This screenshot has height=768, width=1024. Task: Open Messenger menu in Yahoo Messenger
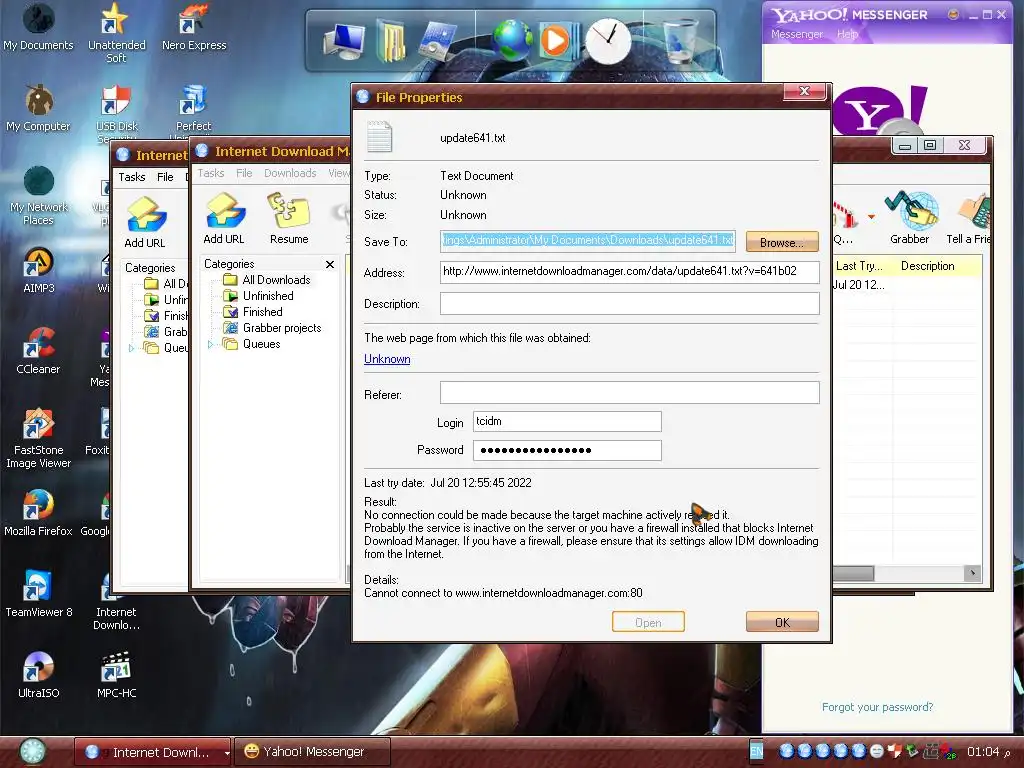point(797,34)
